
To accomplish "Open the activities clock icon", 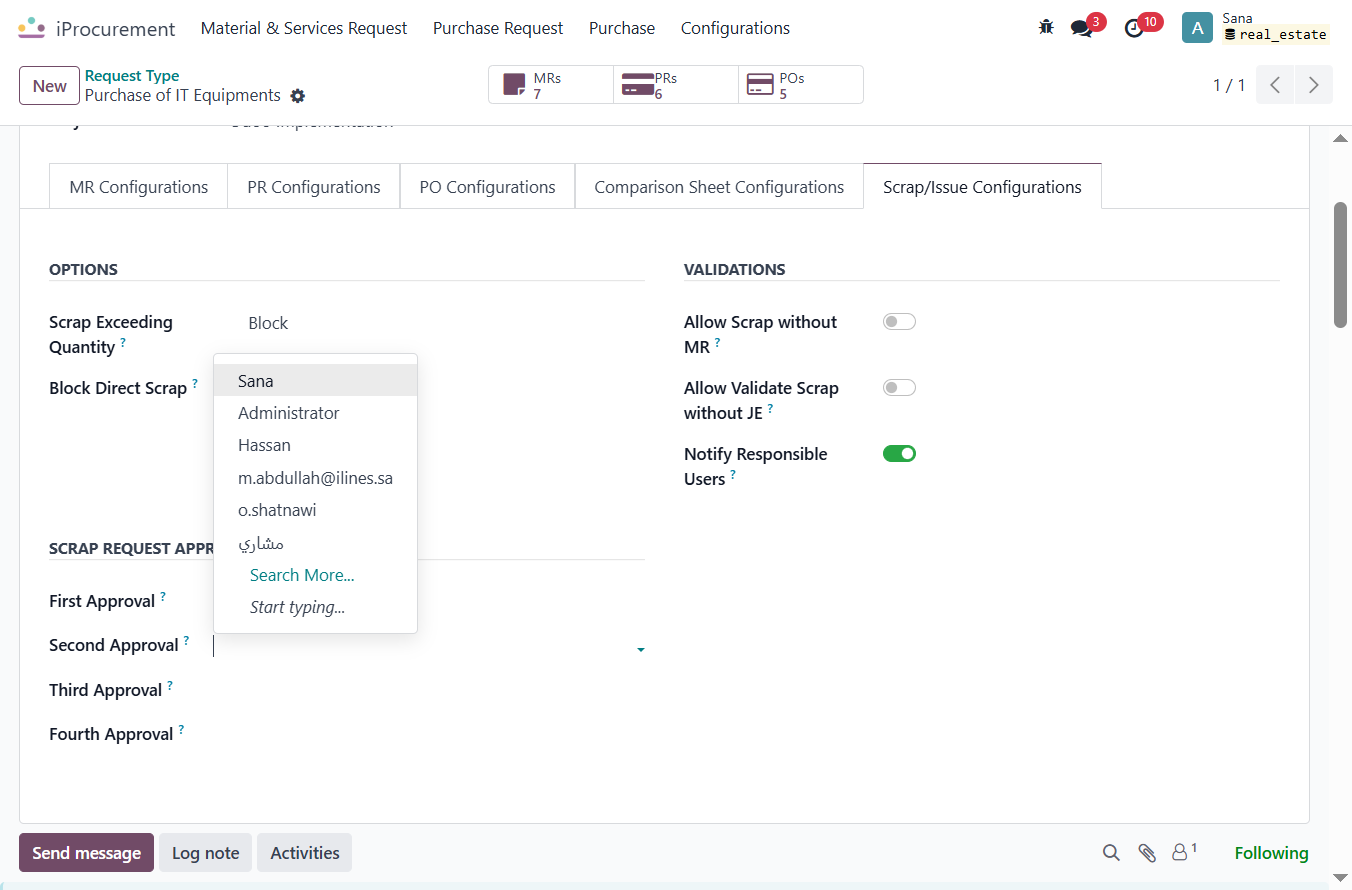I will (x=1134, y=28).
